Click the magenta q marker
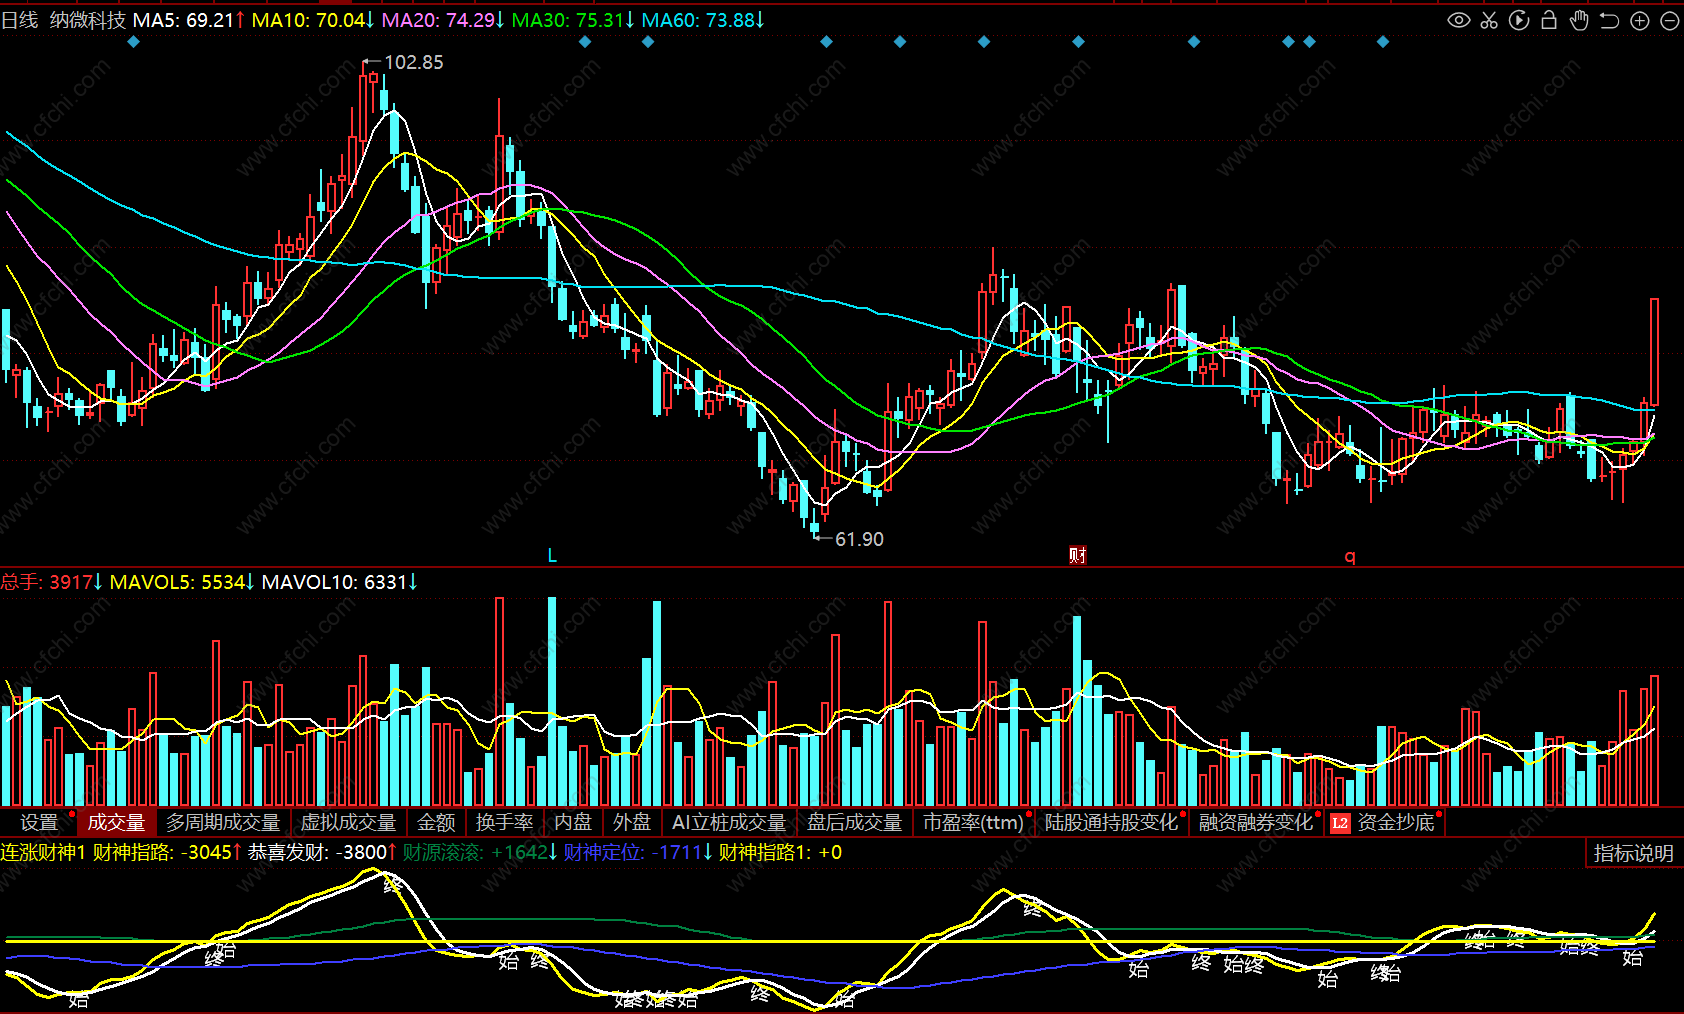Screen dimensions: 1684x1014 (x=1350, y=556)
